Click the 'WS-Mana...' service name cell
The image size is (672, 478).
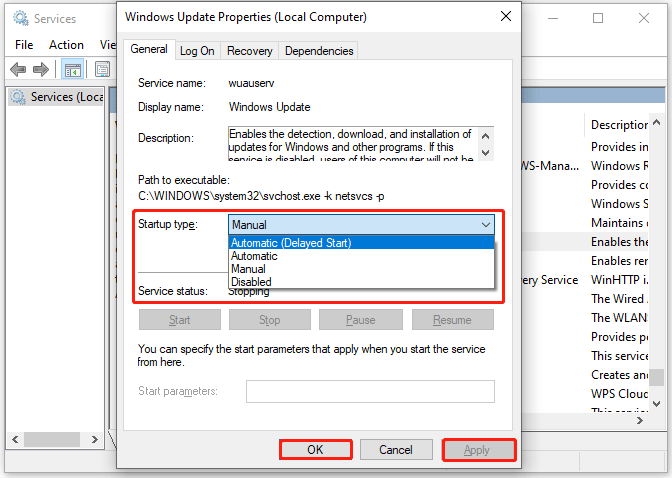tap(551, 166)
